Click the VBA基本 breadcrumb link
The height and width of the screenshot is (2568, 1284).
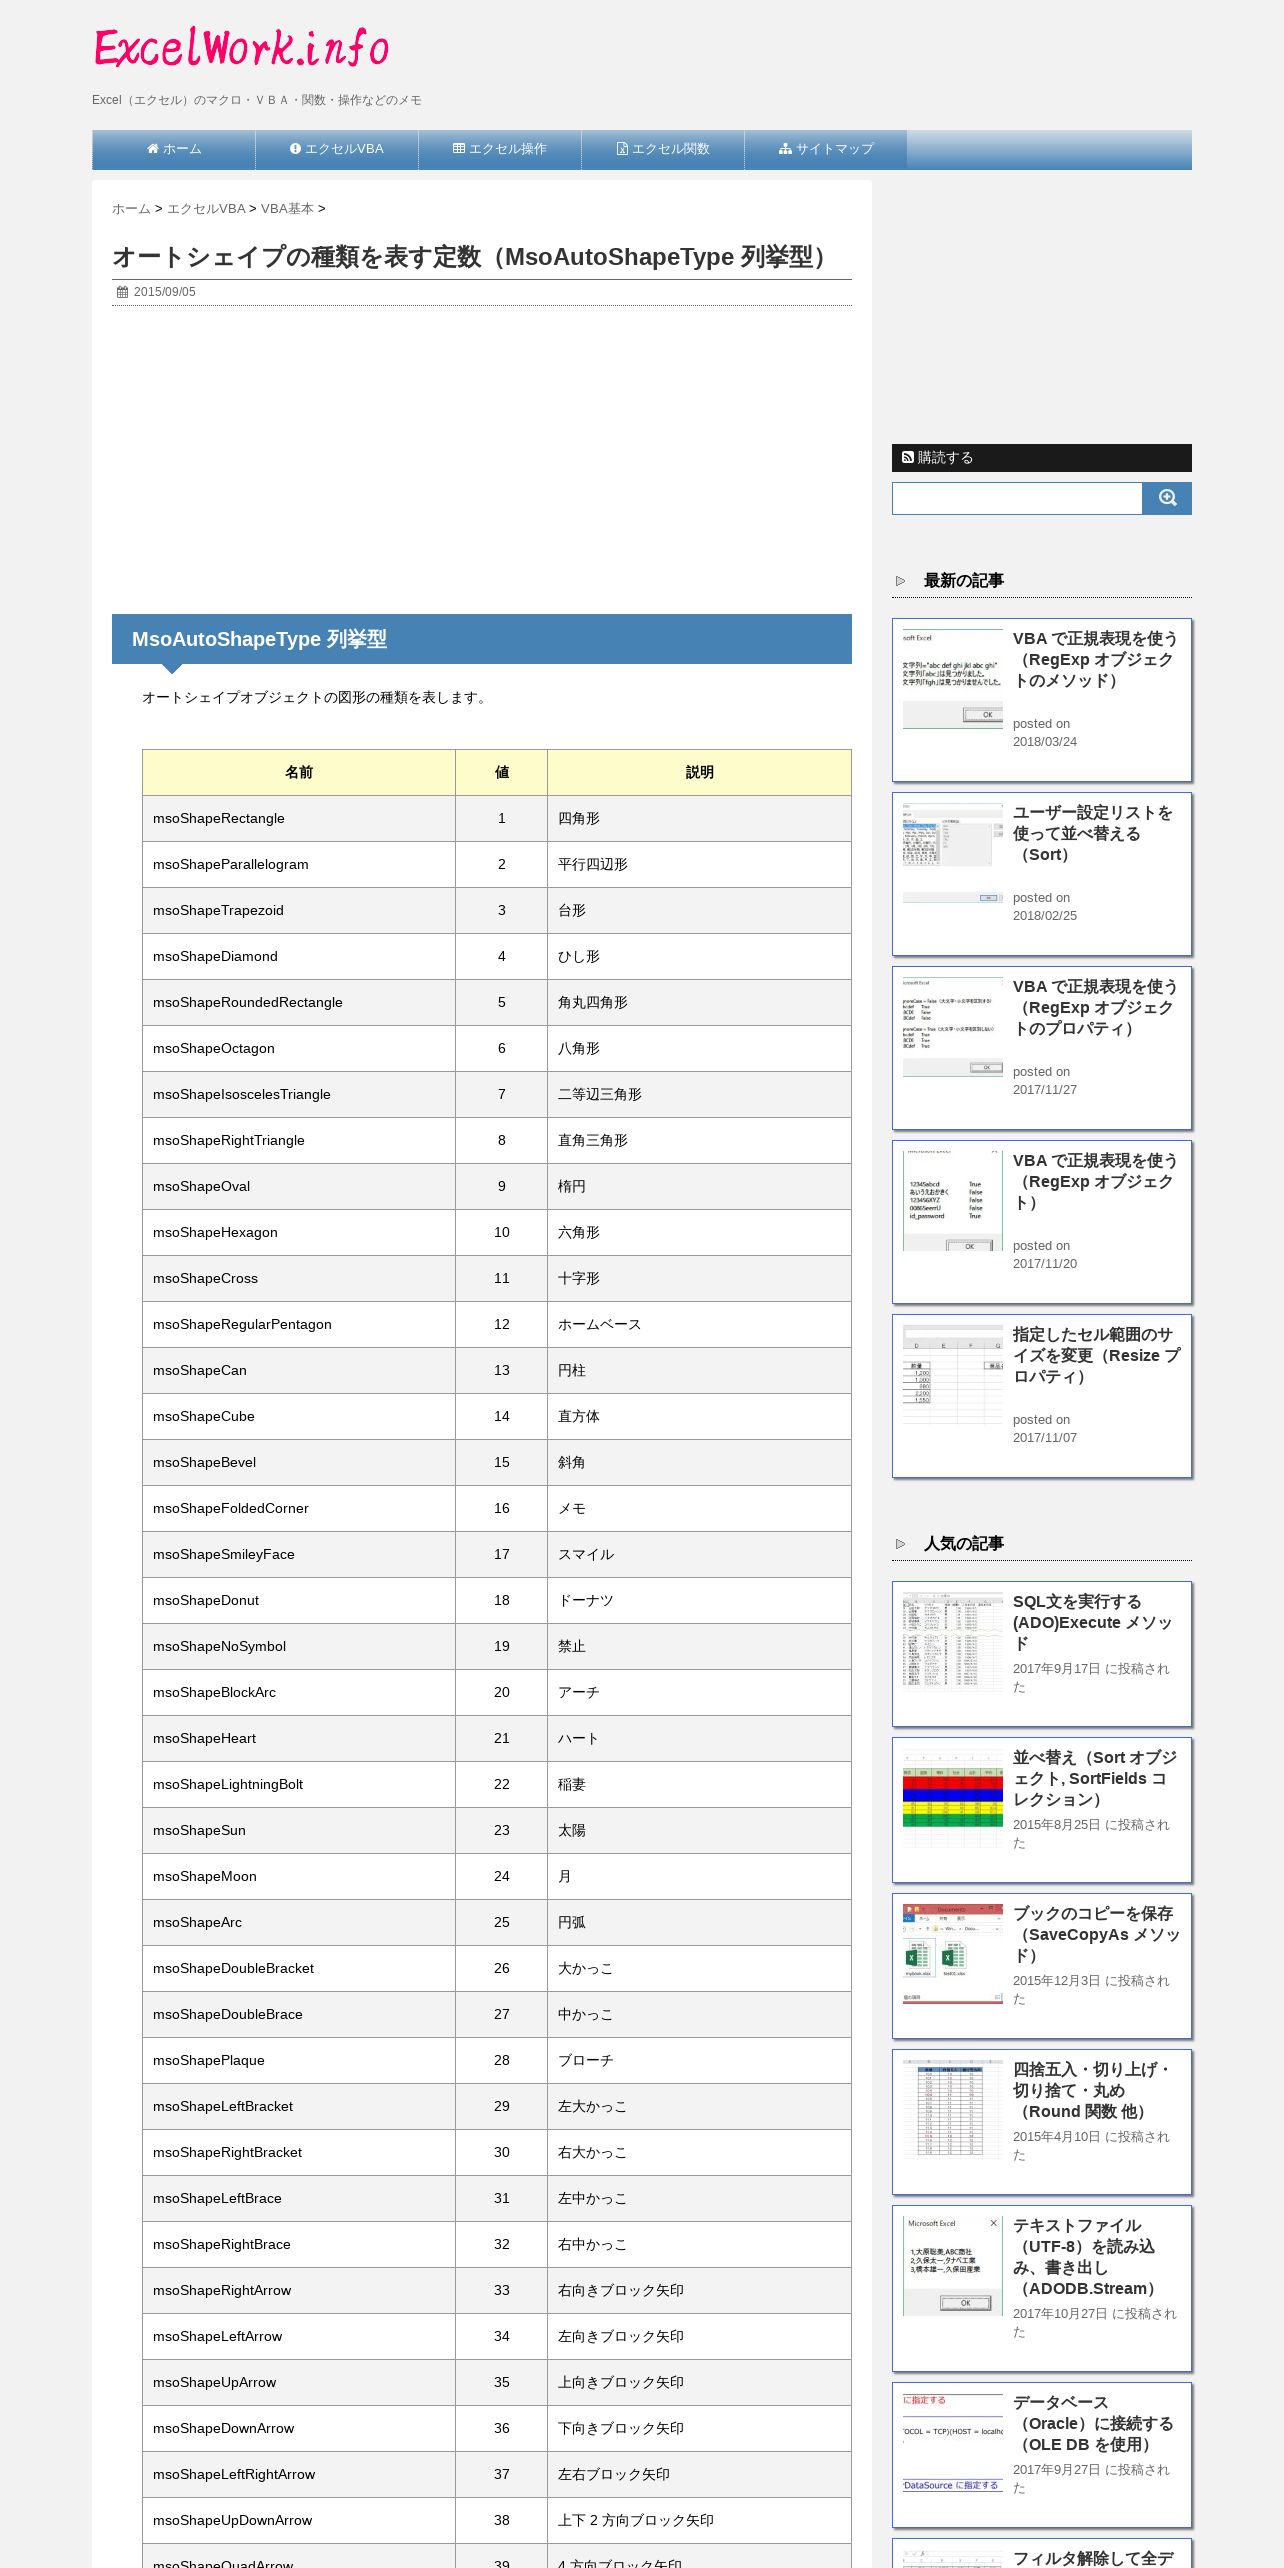click(287, 209)
